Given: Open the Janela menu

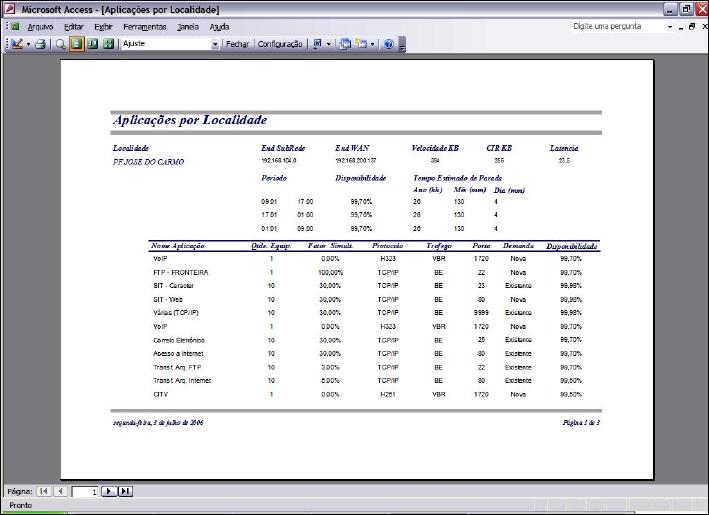Looking at the screenshot, I should tap(188, 27).
